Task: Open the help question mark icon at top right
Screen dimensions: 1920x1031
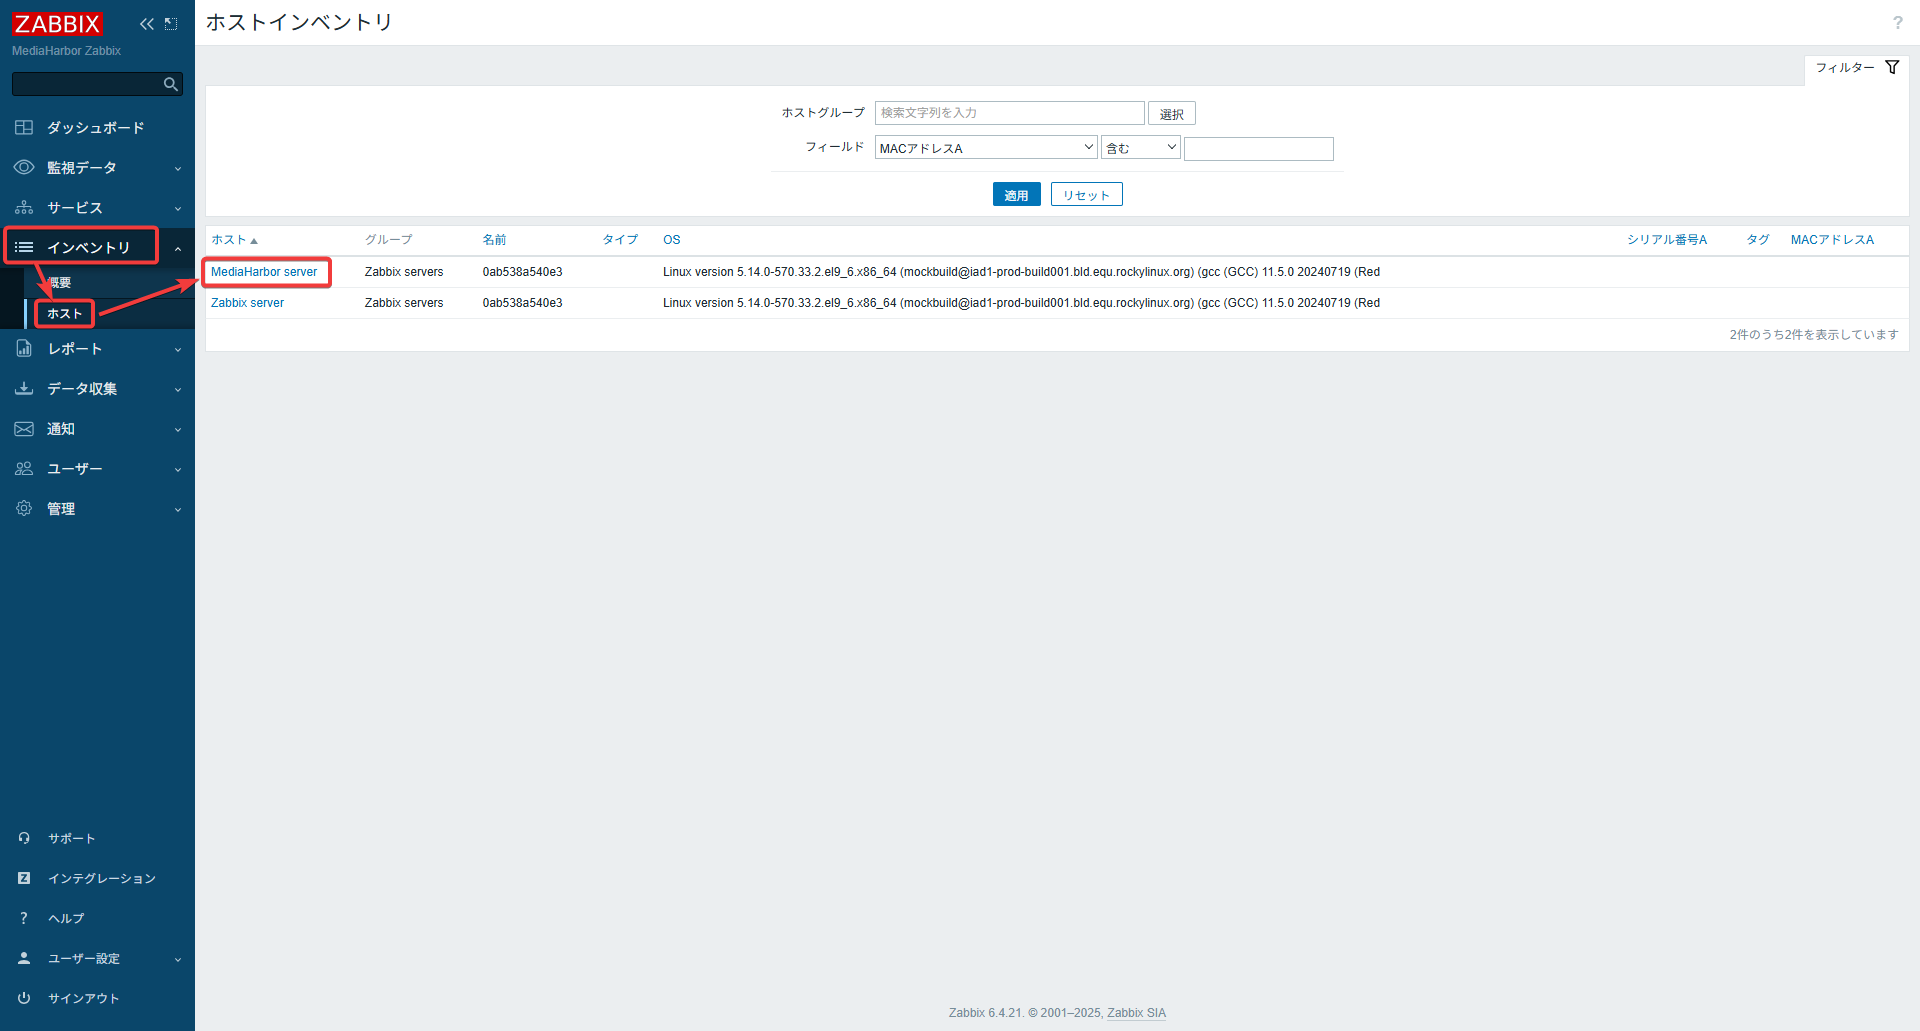Action: (1897, 23)
